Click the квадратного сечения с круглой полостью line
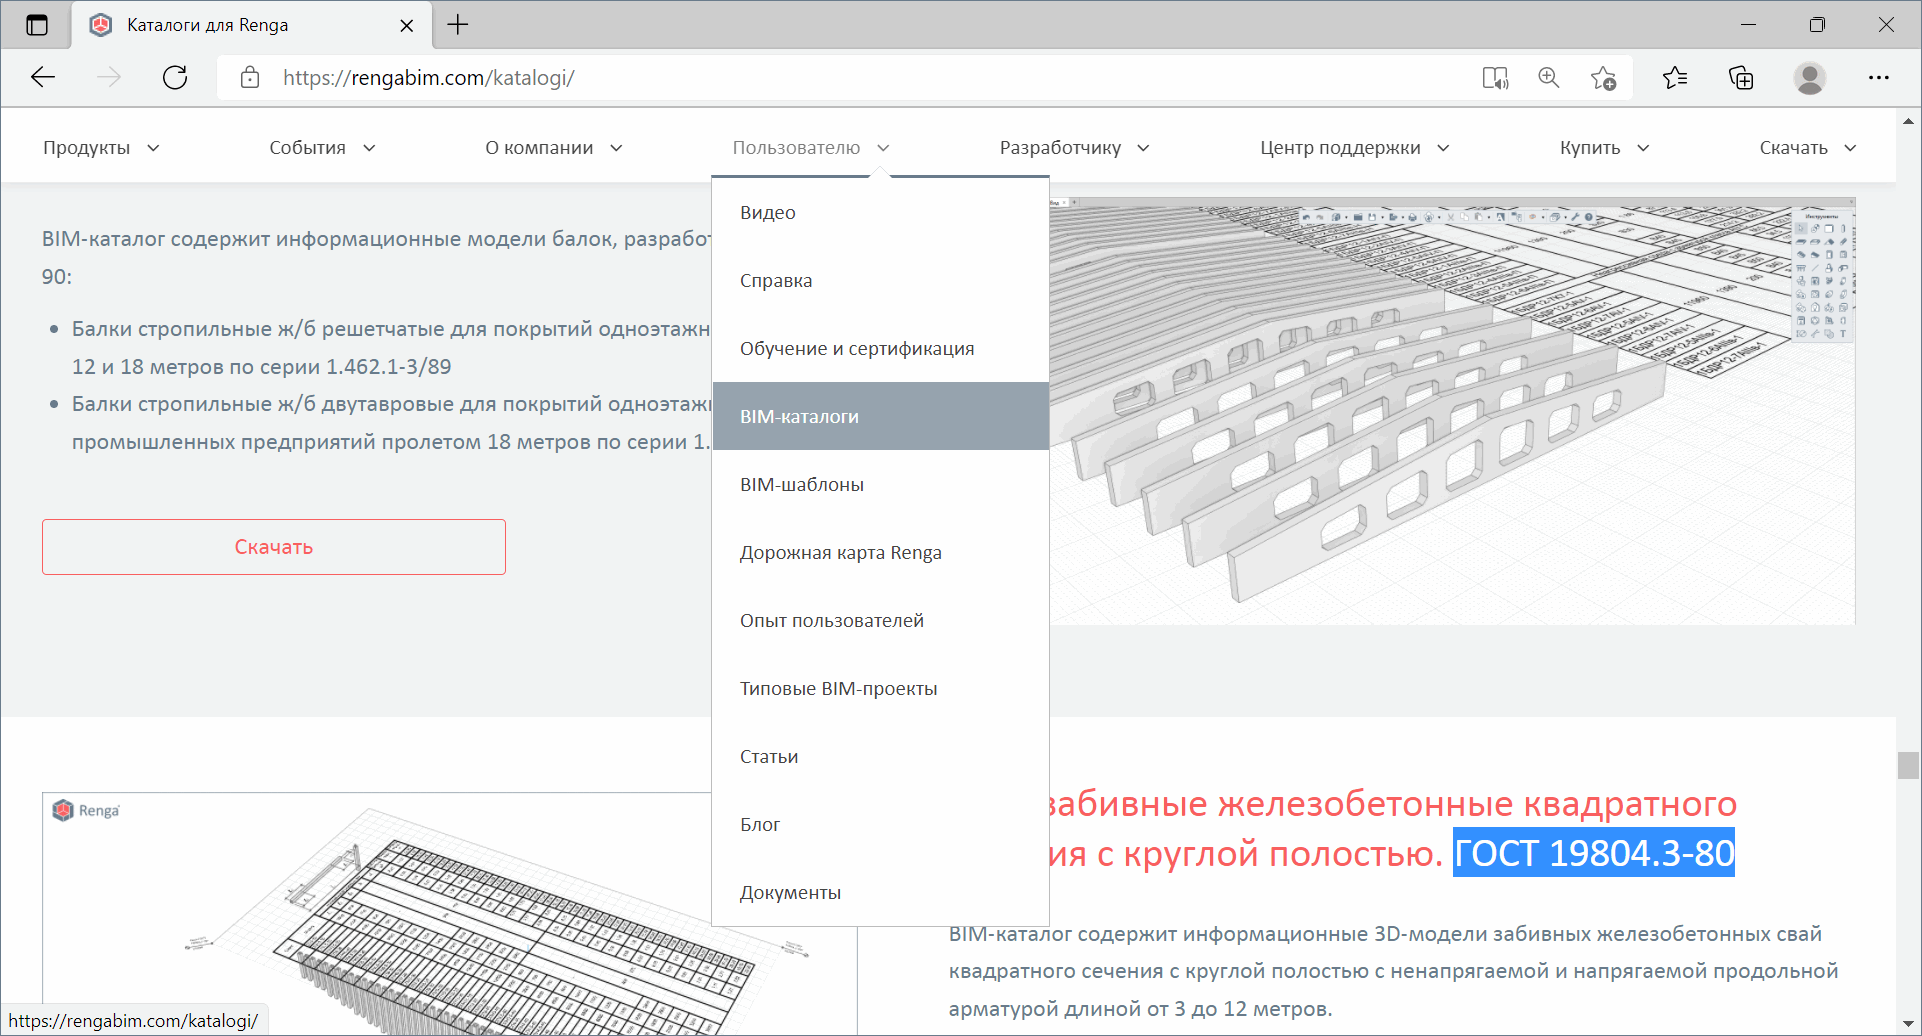 coord(1394,971)
